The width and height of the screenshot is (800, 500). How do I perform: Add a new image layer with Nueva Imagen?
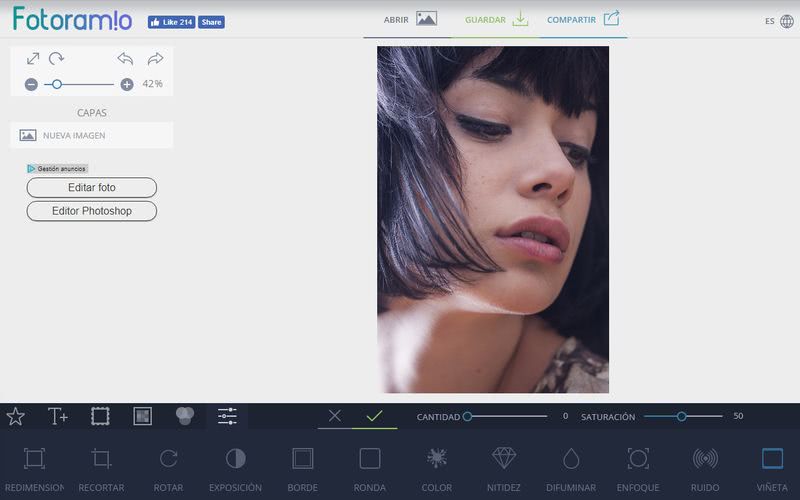[91, 135]
